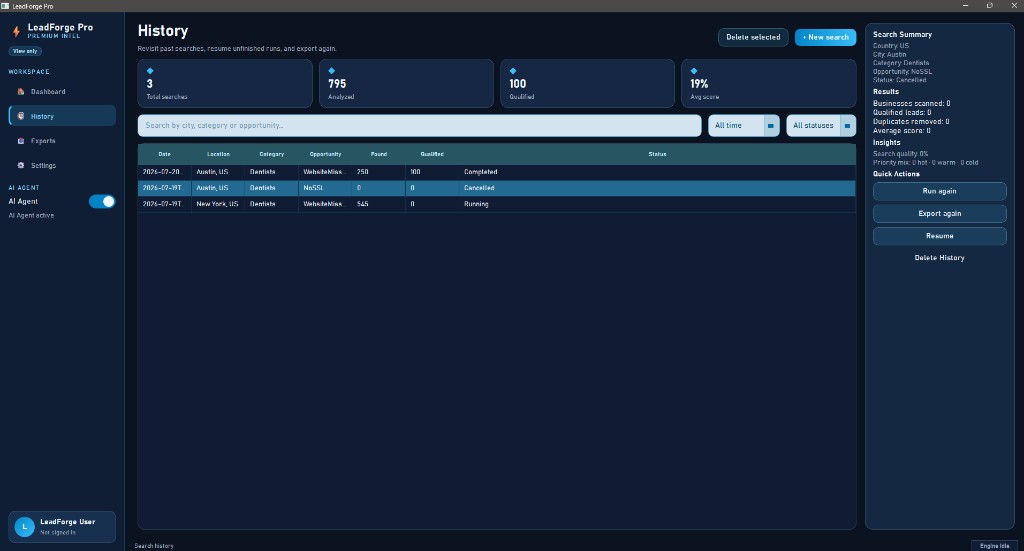Click the View only badge
The image size is (1024, 551).
click(x=25, y=51)
